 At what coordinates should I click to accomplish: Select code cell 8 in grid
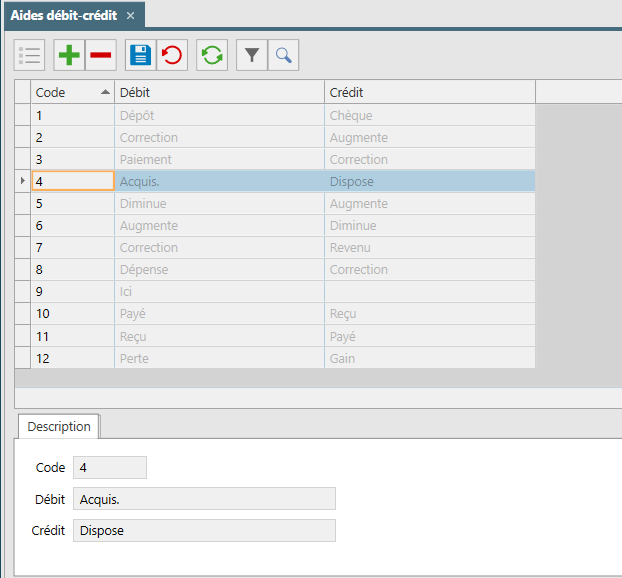pyautogui.click(x=73, y=269)
